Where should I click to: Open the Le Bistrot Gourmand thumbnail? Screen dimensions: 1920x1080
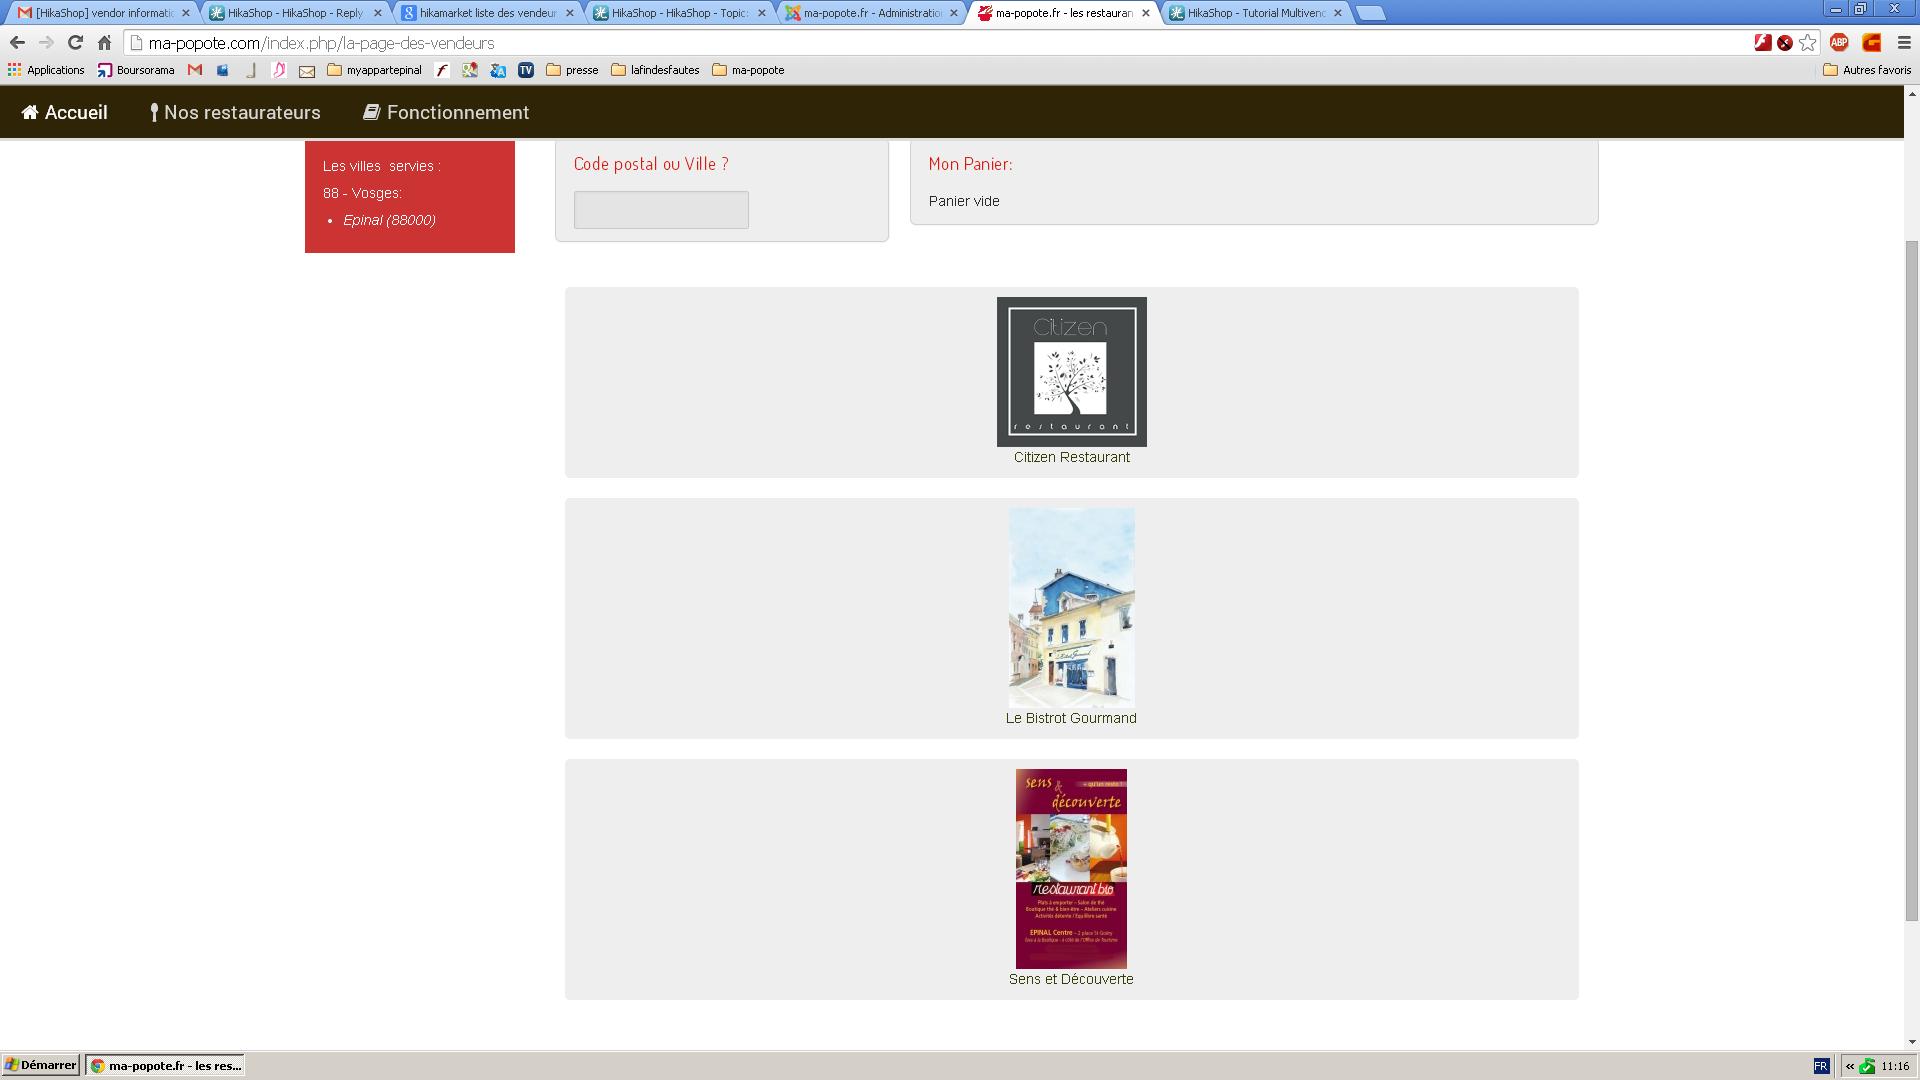point(1071,607)
